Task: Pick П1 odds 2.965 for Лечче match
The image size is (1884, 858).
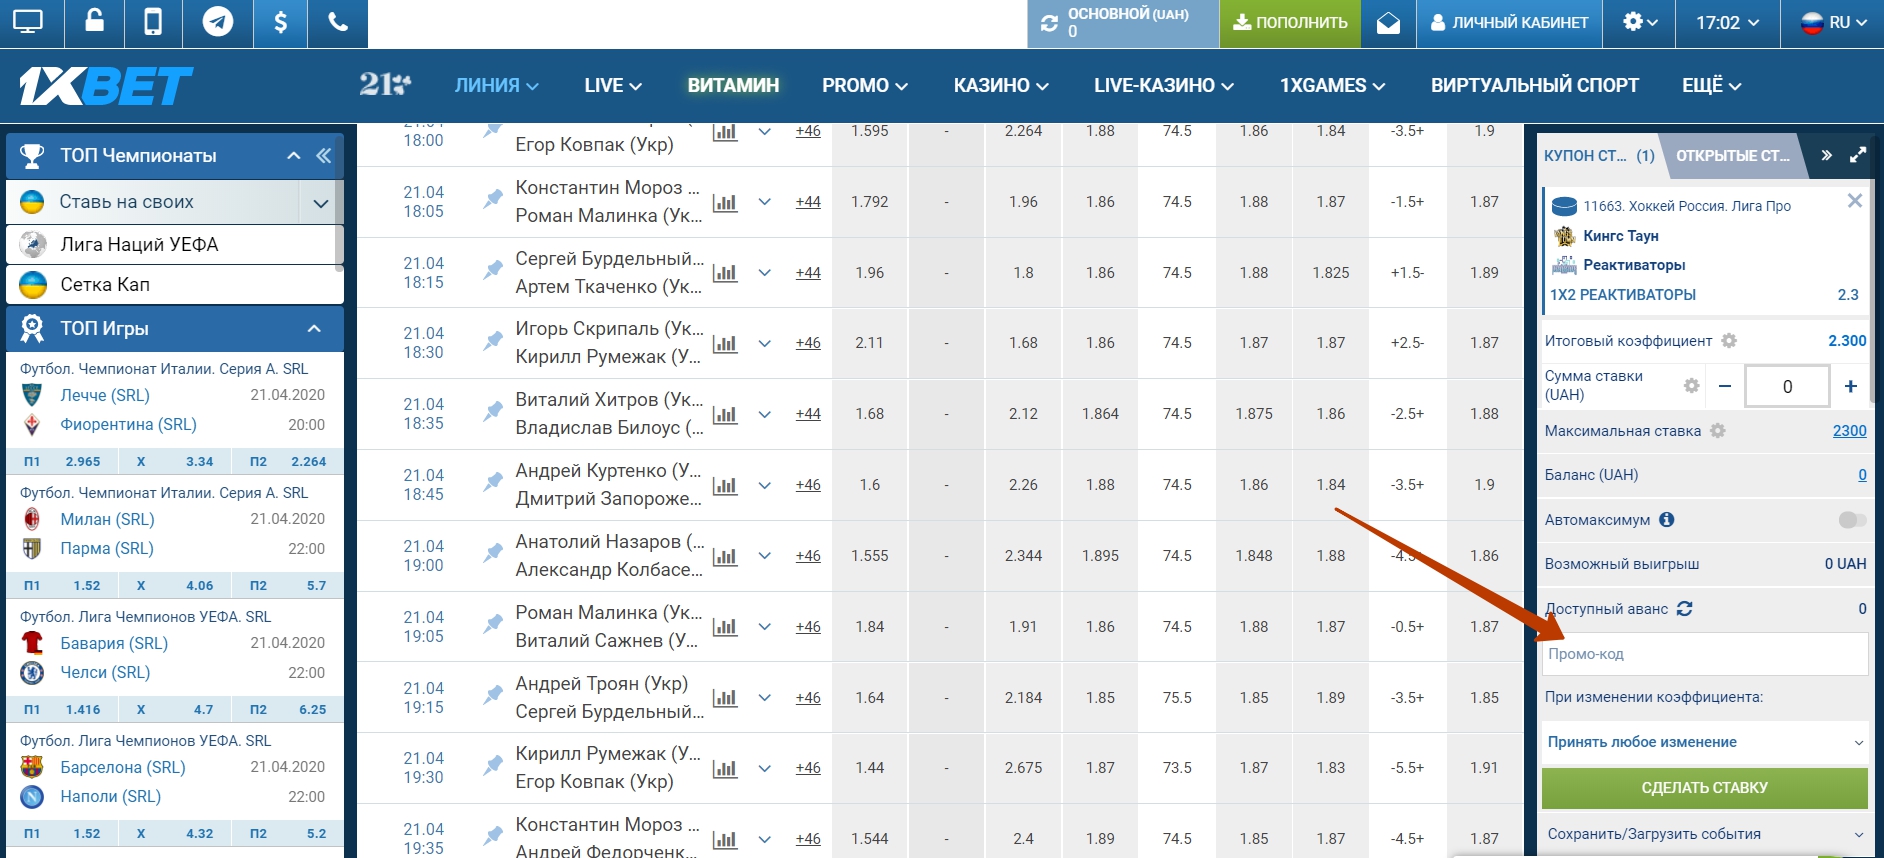Action: pos(62,462)
